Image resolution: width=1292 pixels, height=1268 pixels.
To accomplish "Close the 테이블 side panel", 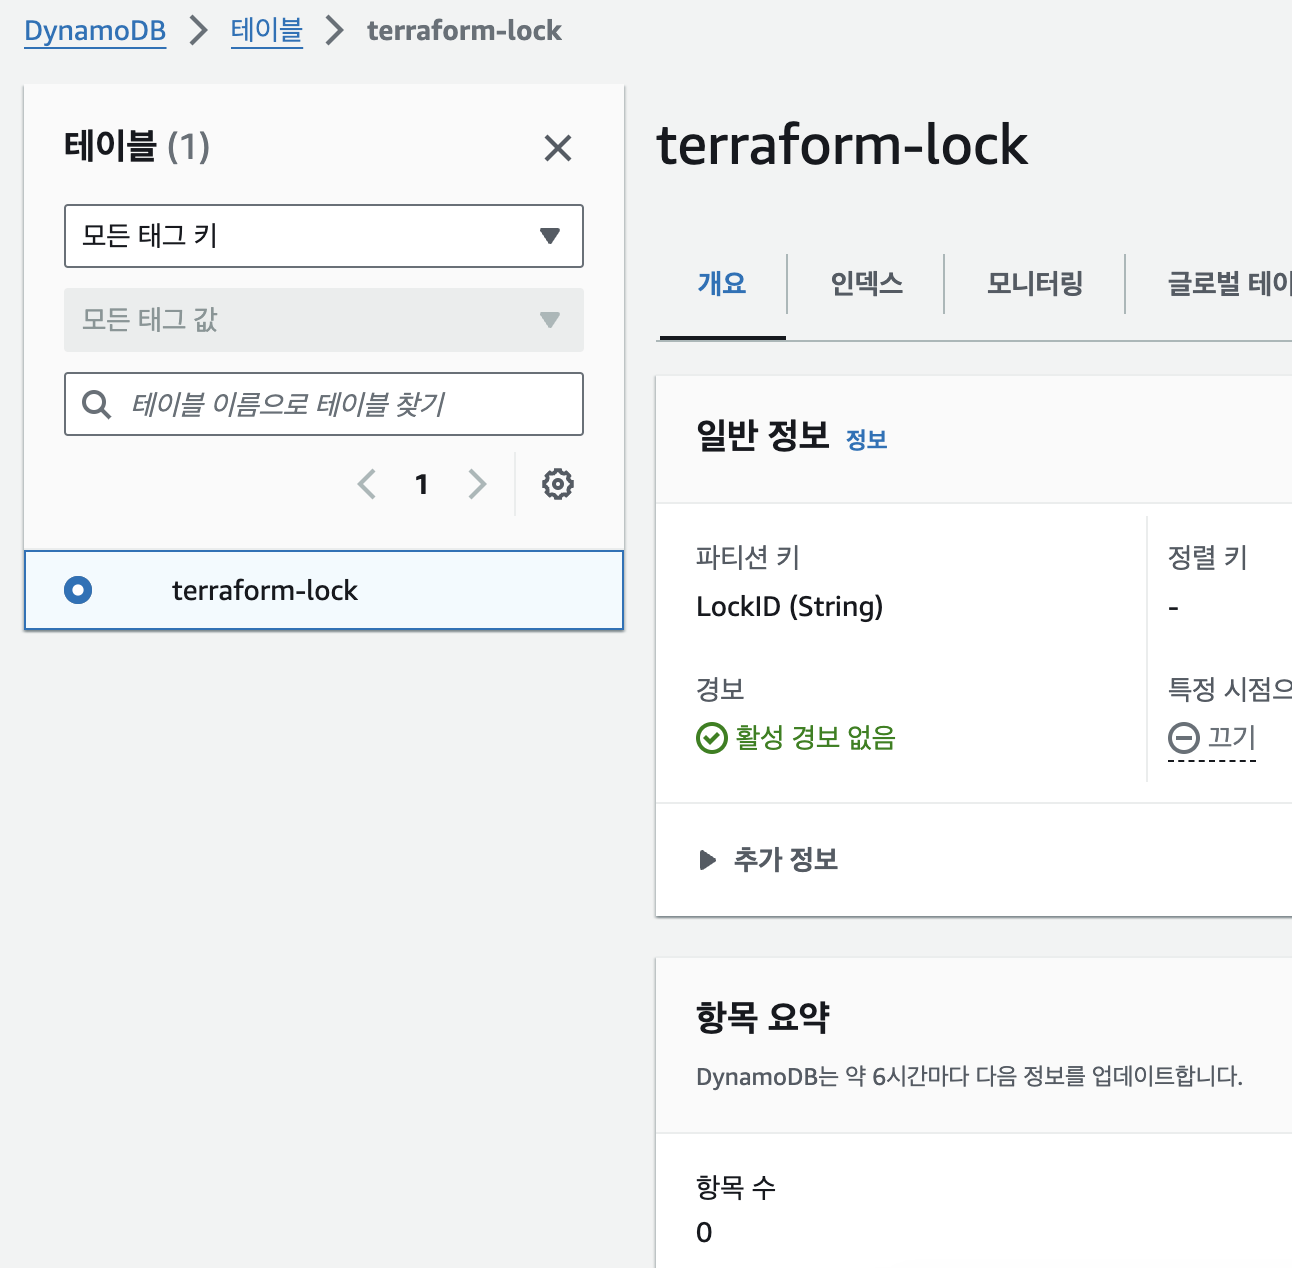I will click(558, 148).
